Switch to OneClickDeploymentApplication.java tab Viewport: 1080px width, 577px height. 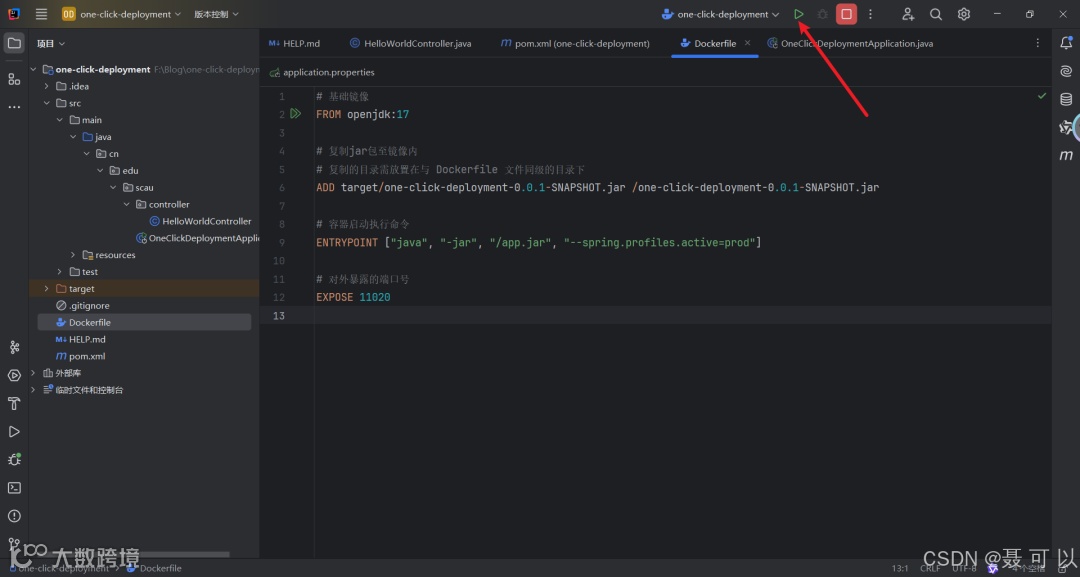[850, 43]
